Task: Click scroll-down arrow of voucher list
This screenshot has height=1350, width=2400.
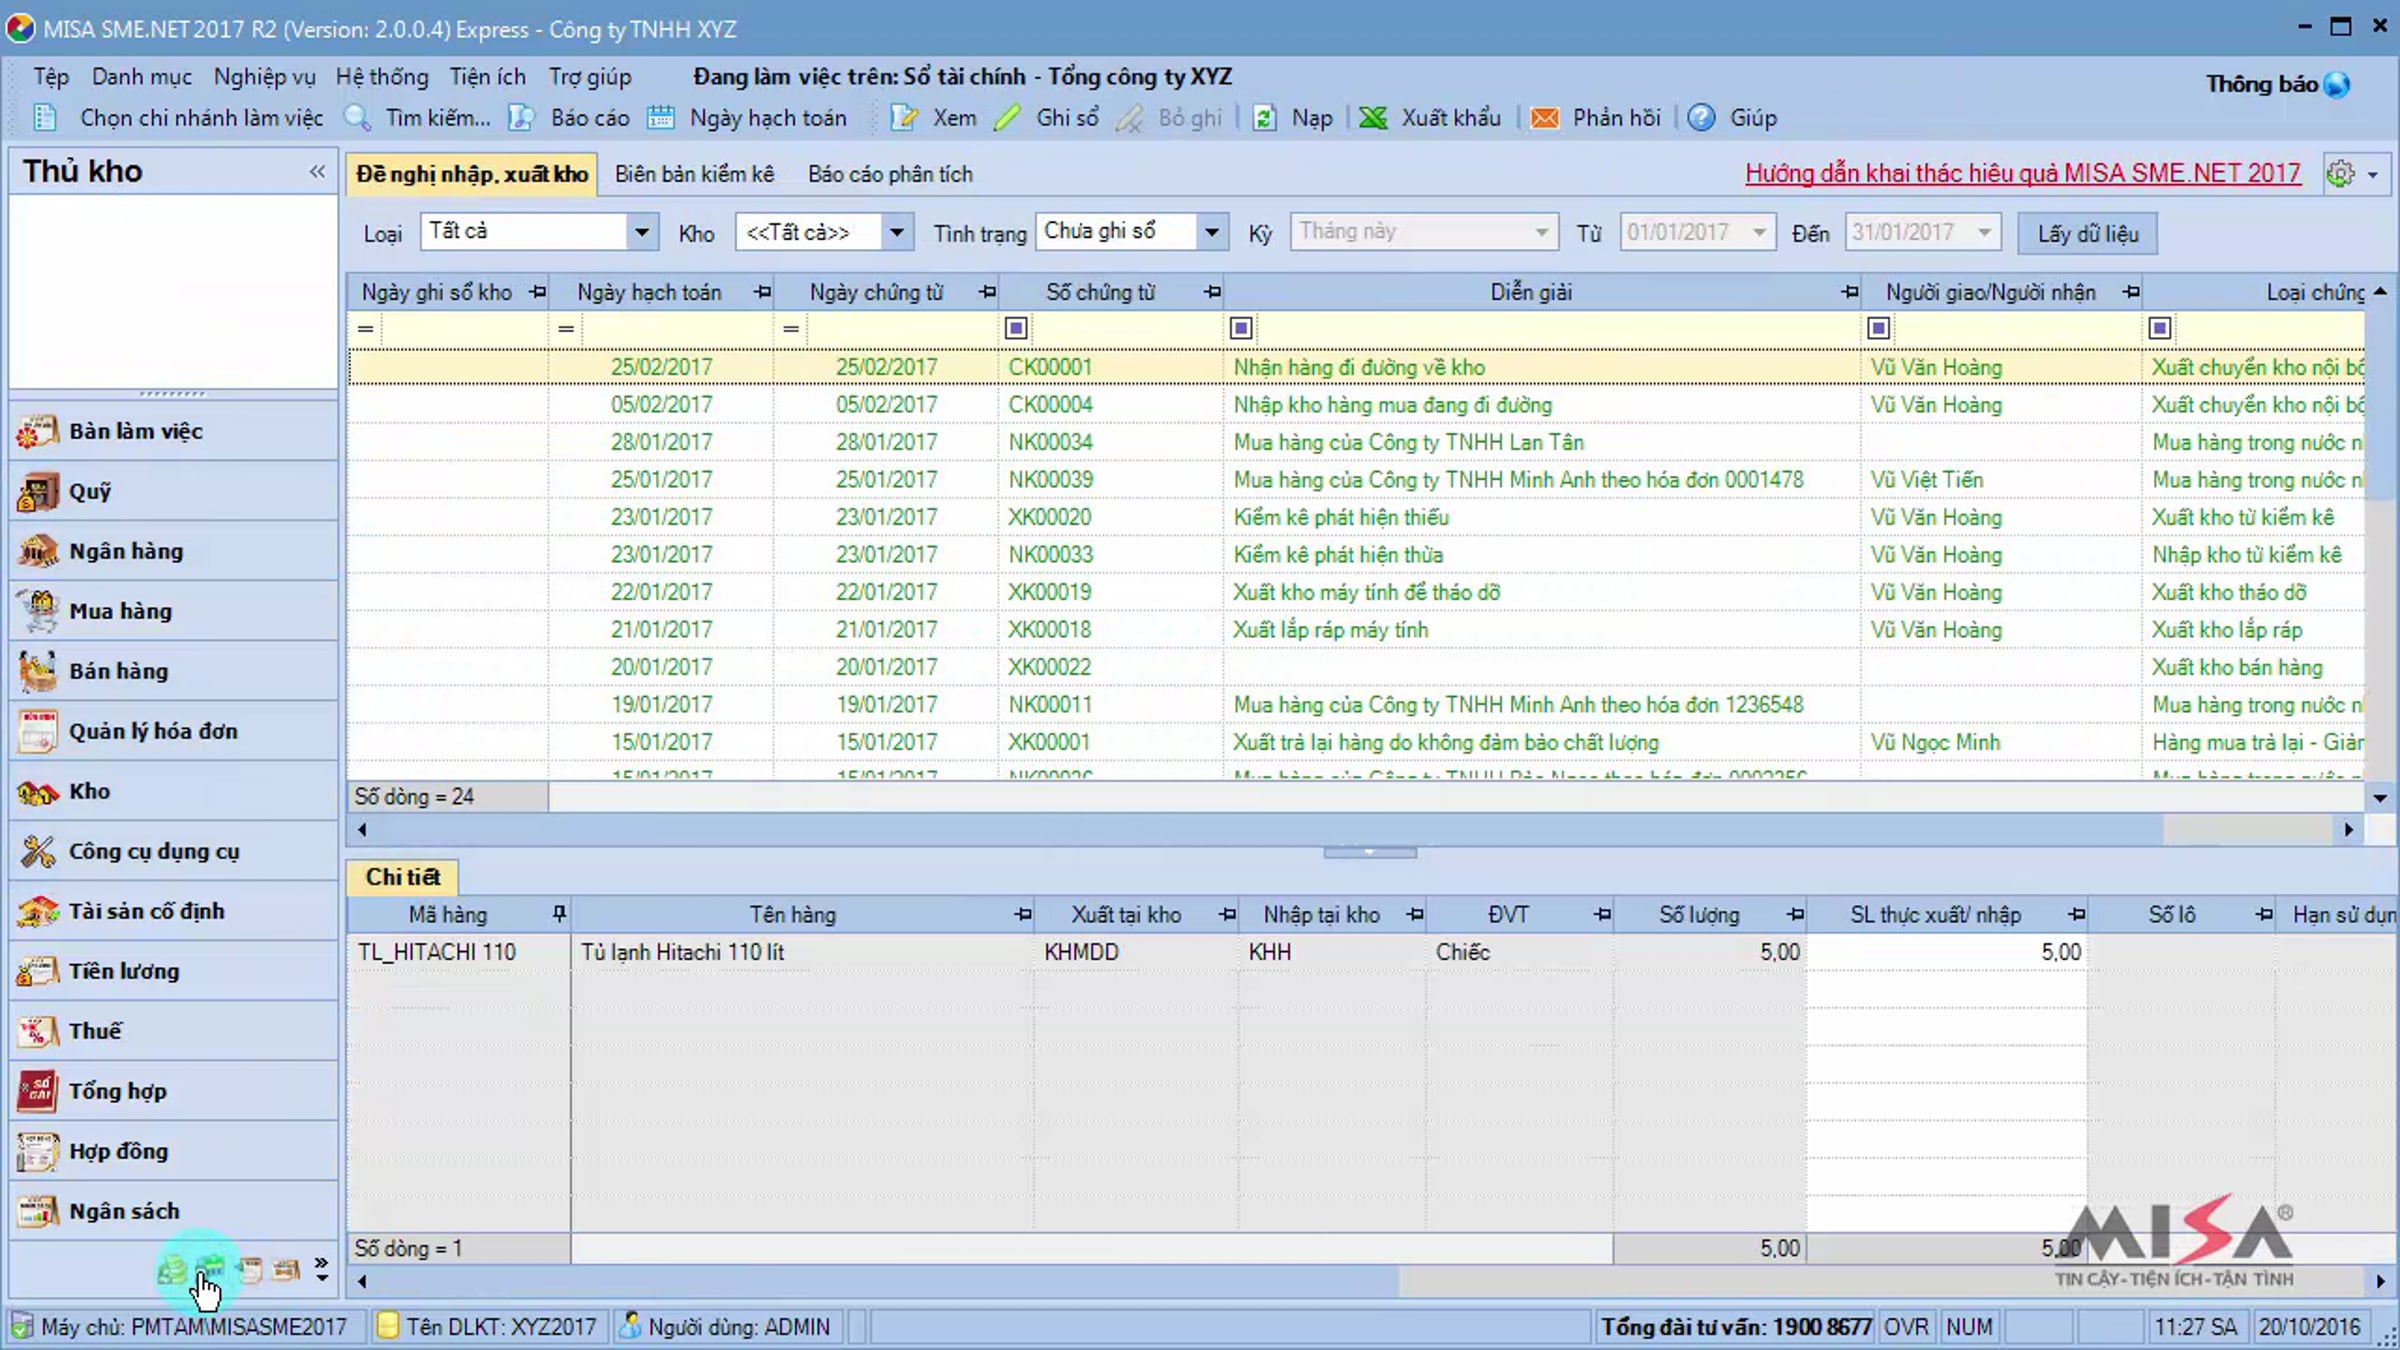Action: point(2380,798)
